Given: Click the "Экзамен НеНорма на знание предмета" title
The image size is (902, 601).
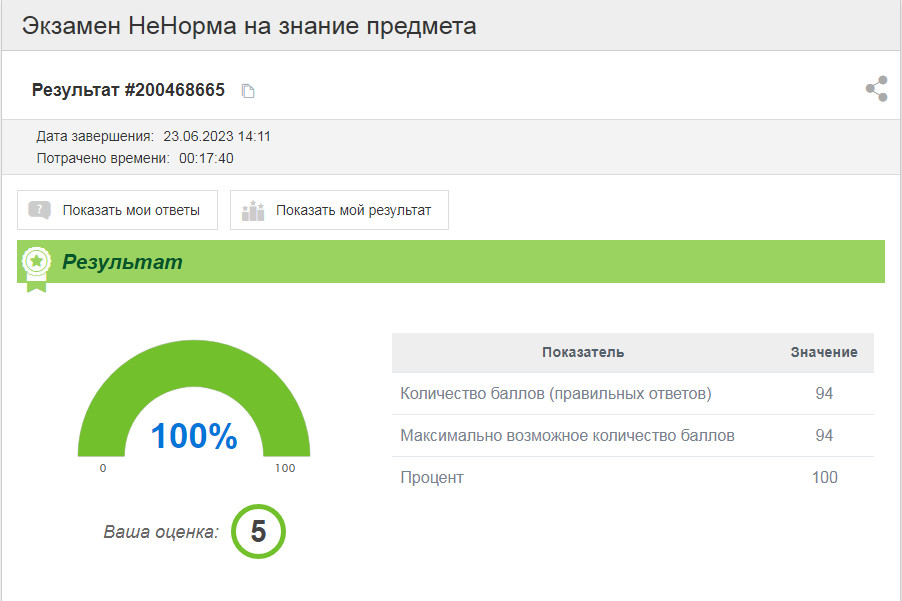Looking at the screenshot, I should [249, 26].
